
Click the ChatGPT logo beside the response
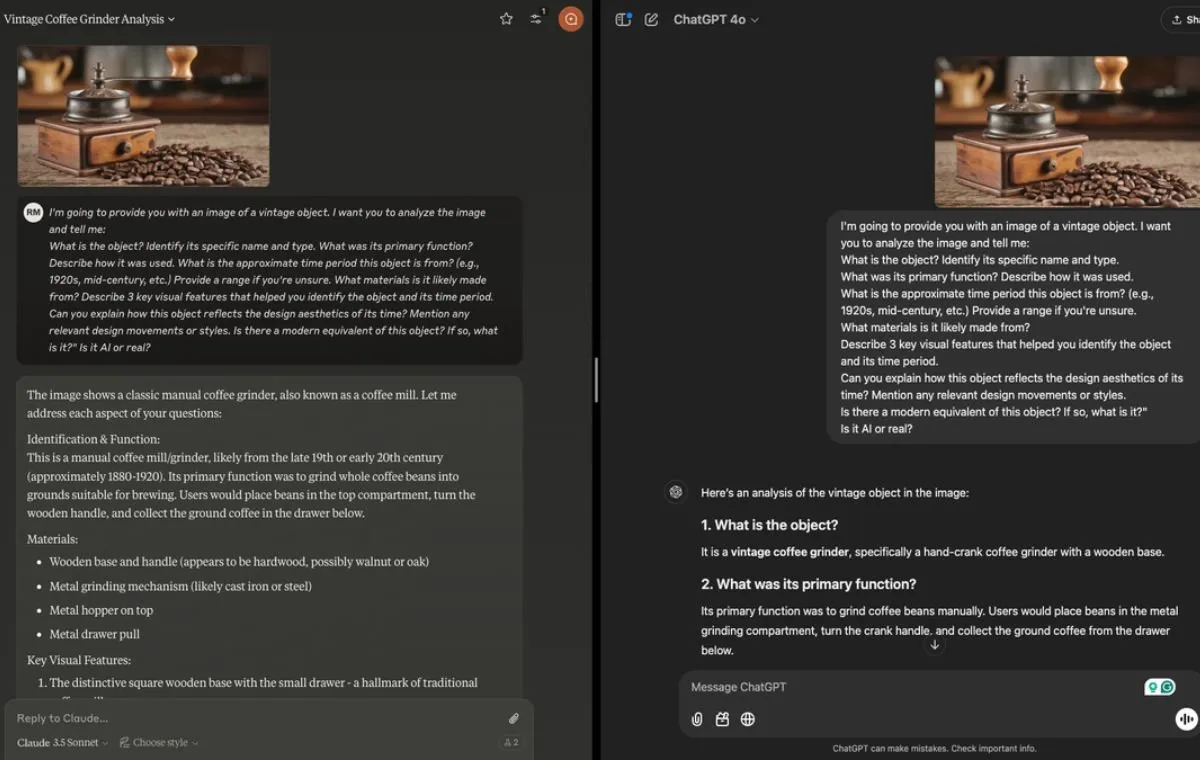[x=676, y=491]
